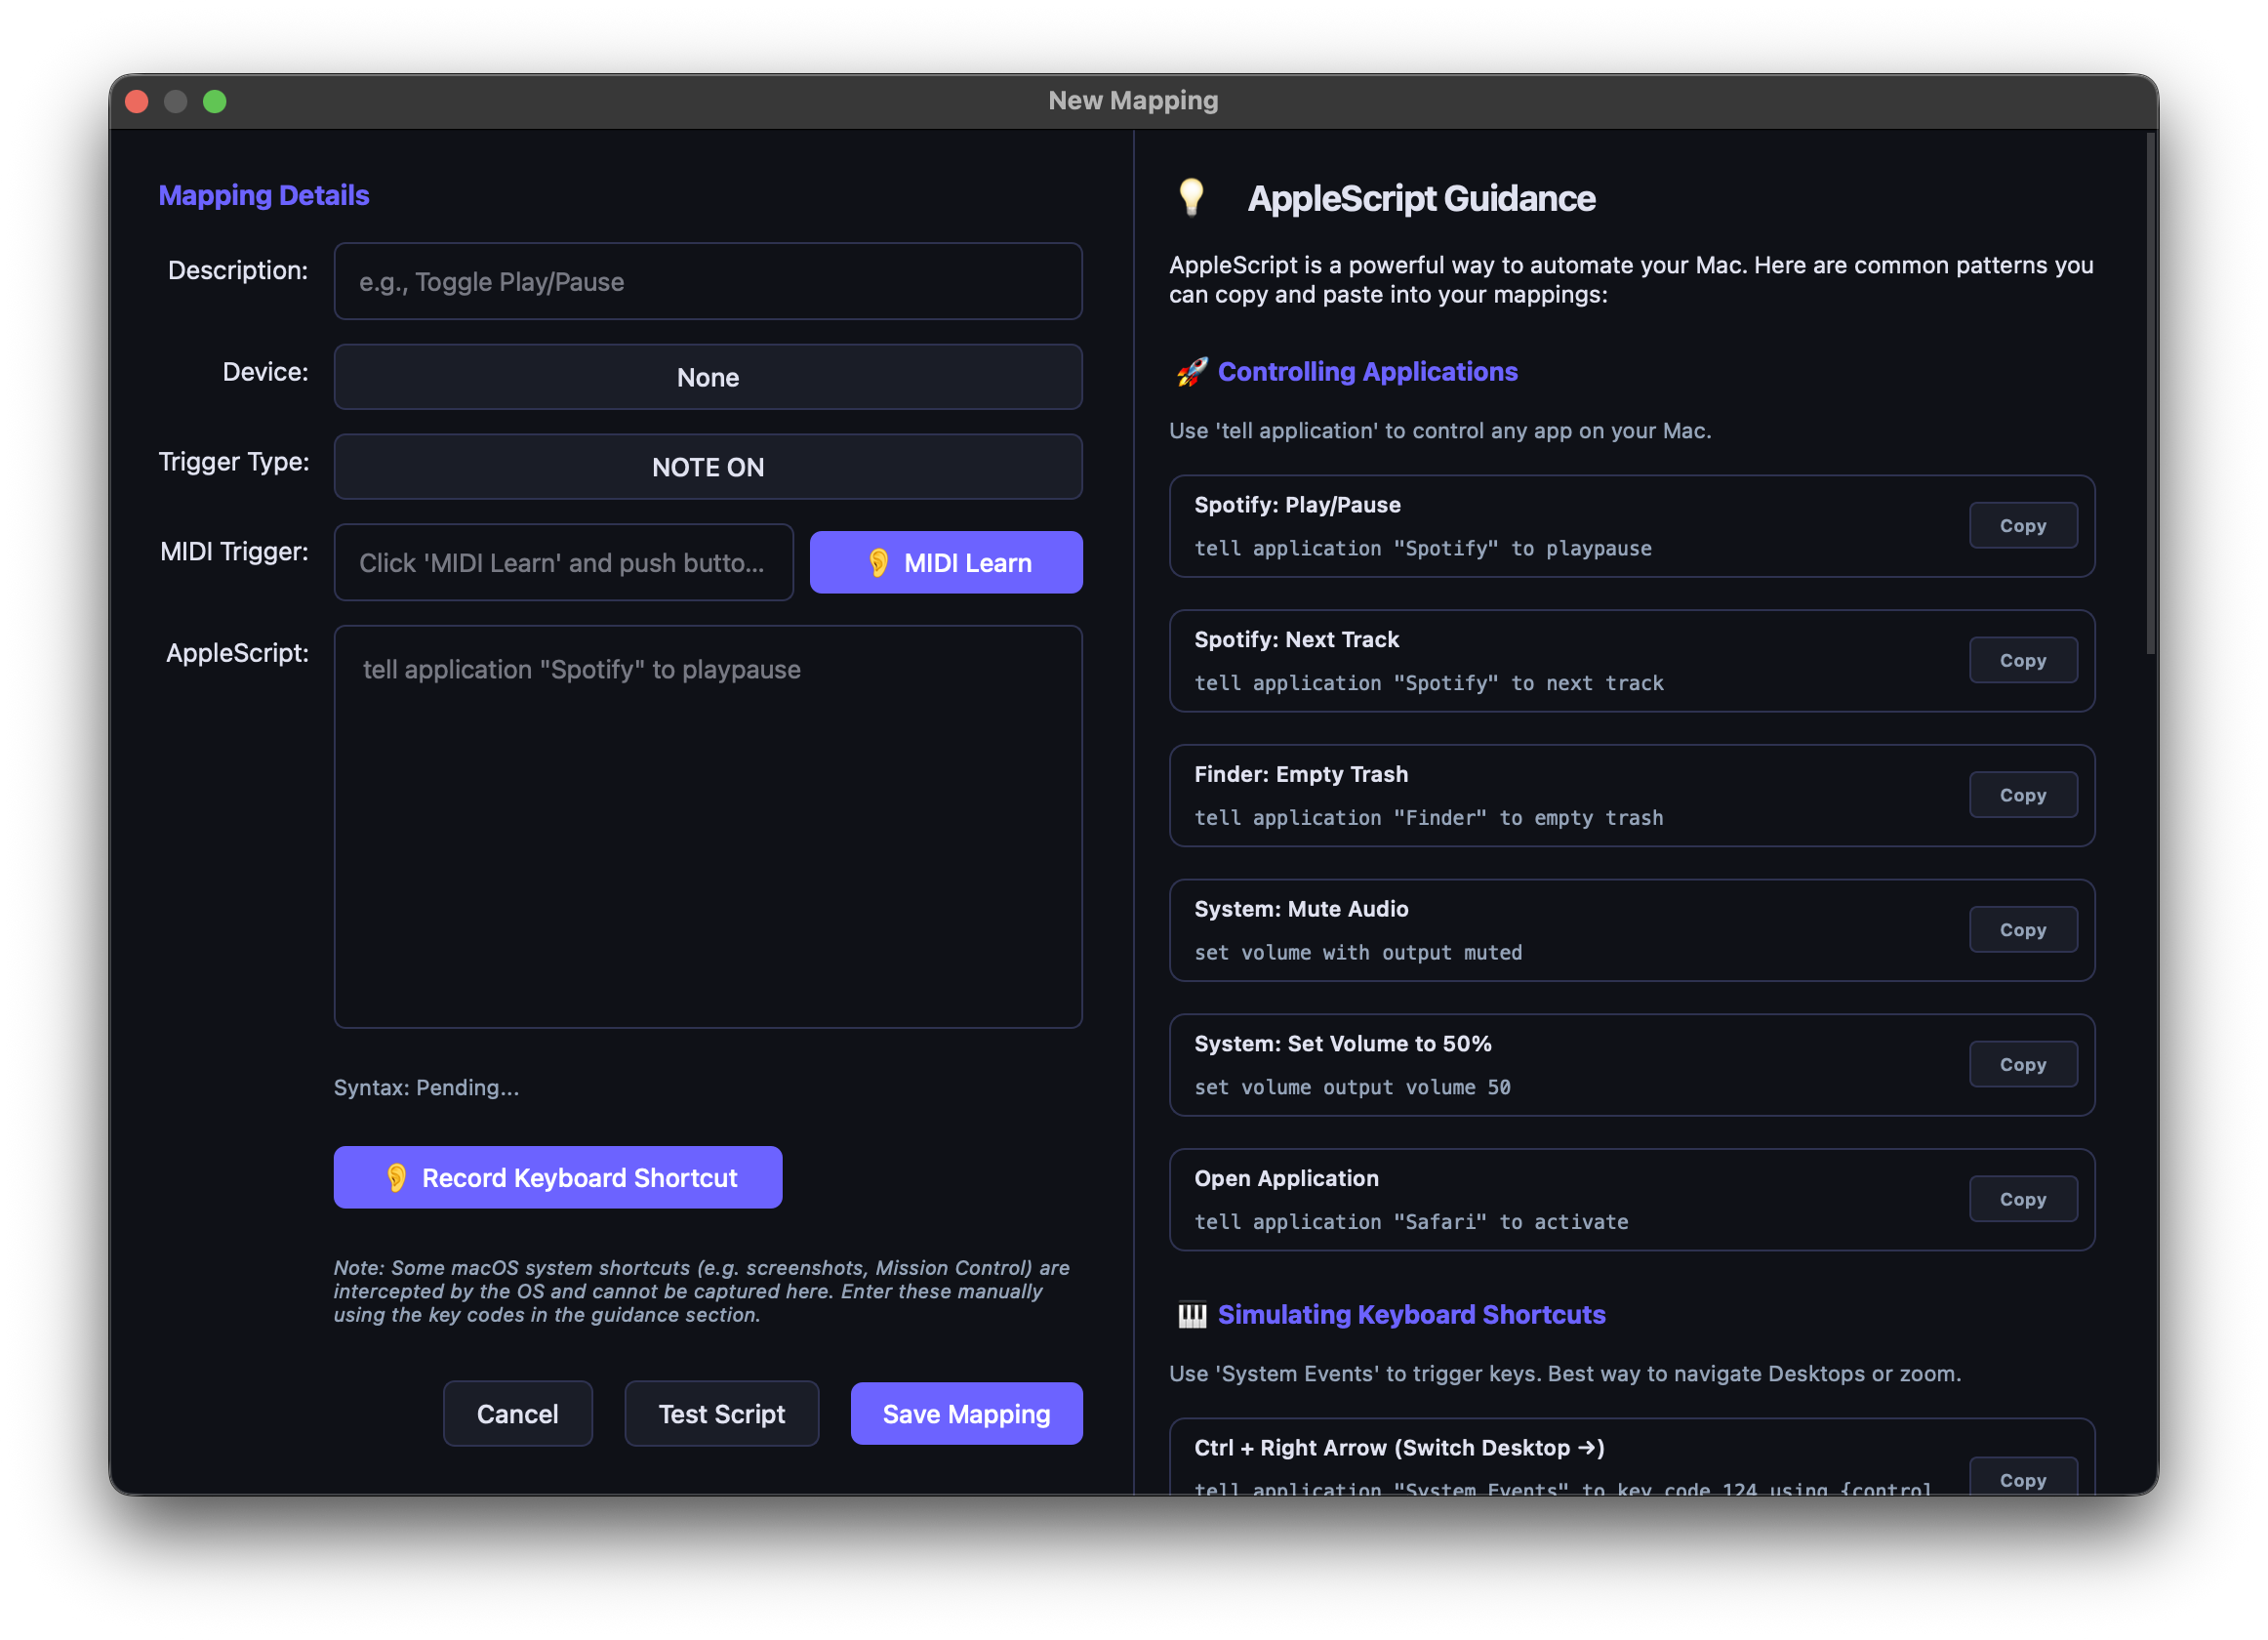Click the ear icon on the MIDI Learn button
This screenshot has height=1640, width=2268.
881,562
